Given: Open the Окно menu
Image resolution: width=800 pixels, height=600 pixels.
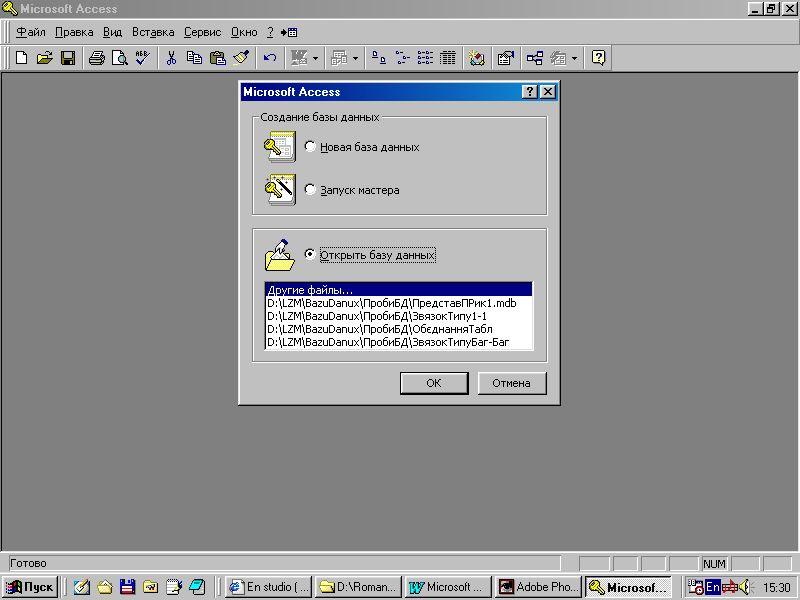Looking at the screenshot, I should (x=244, y=32).
